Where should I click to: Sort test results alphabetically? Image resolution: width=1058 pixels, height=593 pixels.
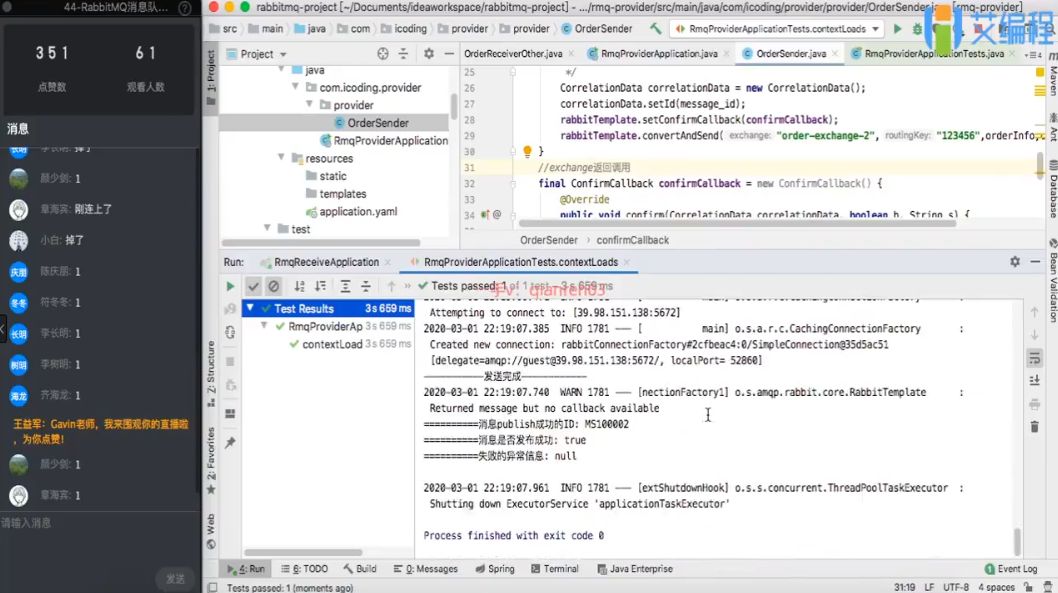tap(300, 286)
